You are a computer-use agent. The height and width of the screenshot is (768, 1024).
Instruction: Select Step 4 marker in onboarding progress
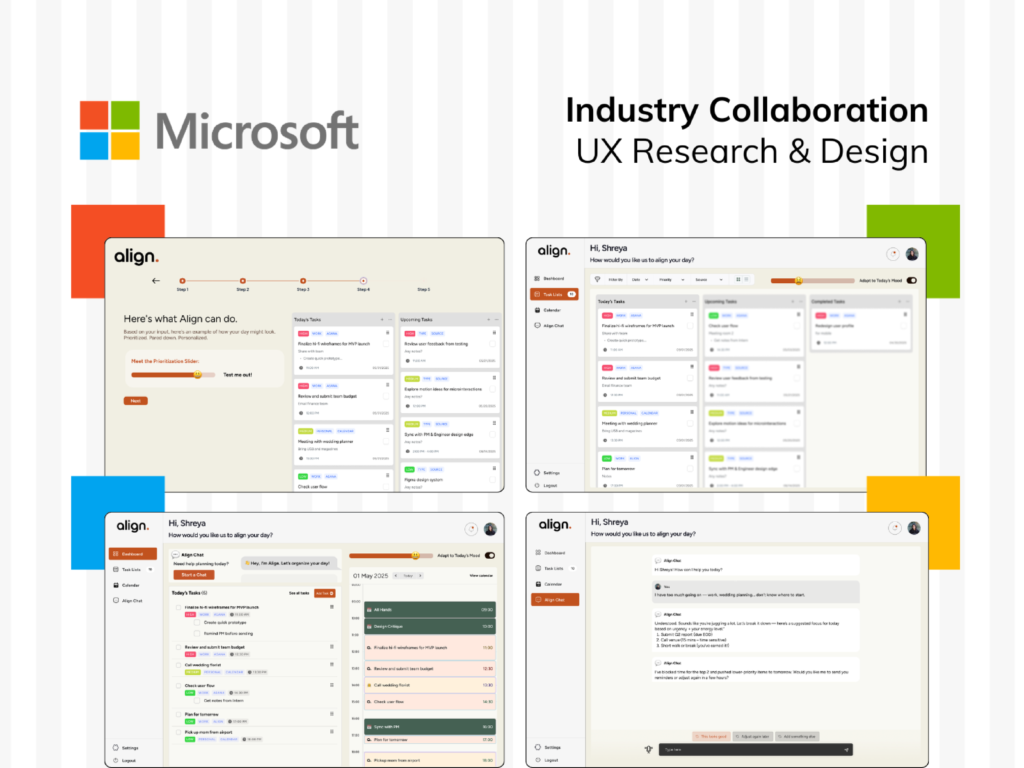click(x=363, y=281)
